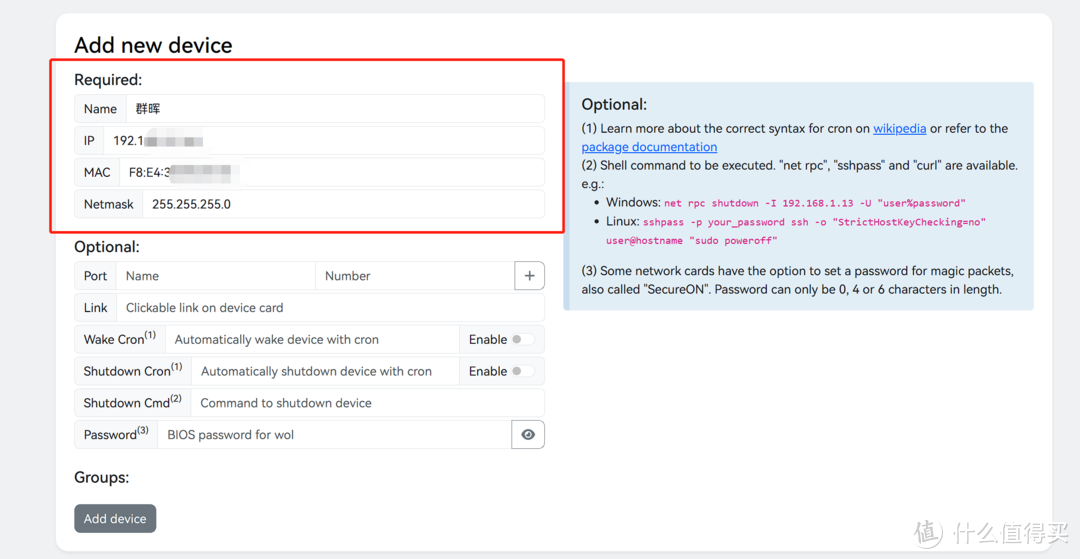Click the Add new device heading
1080x559 pixels.
point(153,45)
